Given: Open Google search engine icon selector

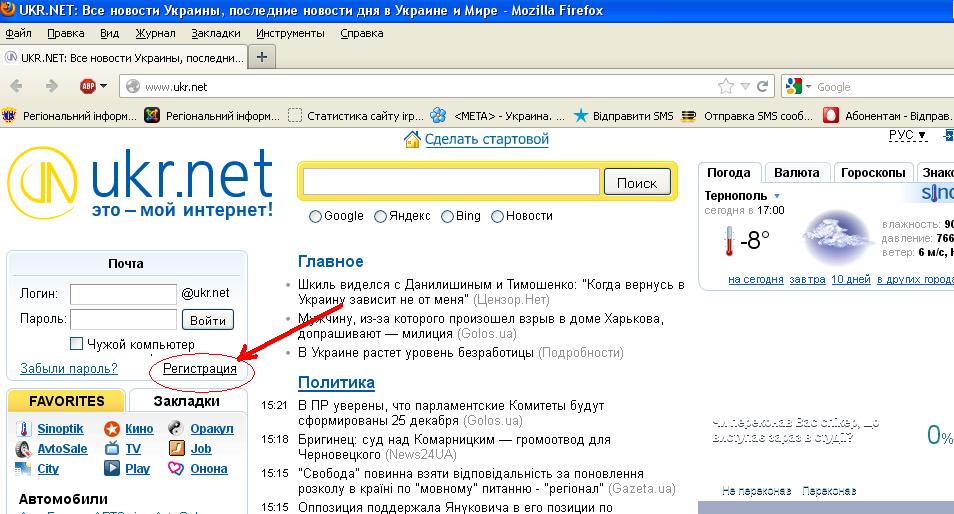Looking at the screenshot, I should point(794,86).
